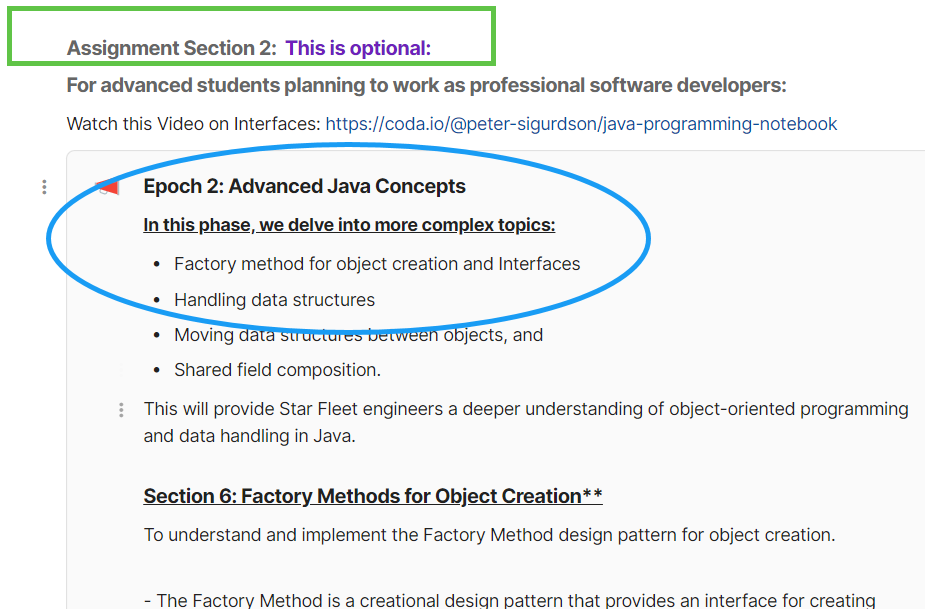
Task: Open the coda.io java-programming-notebook link
Action: coord(581,124)
